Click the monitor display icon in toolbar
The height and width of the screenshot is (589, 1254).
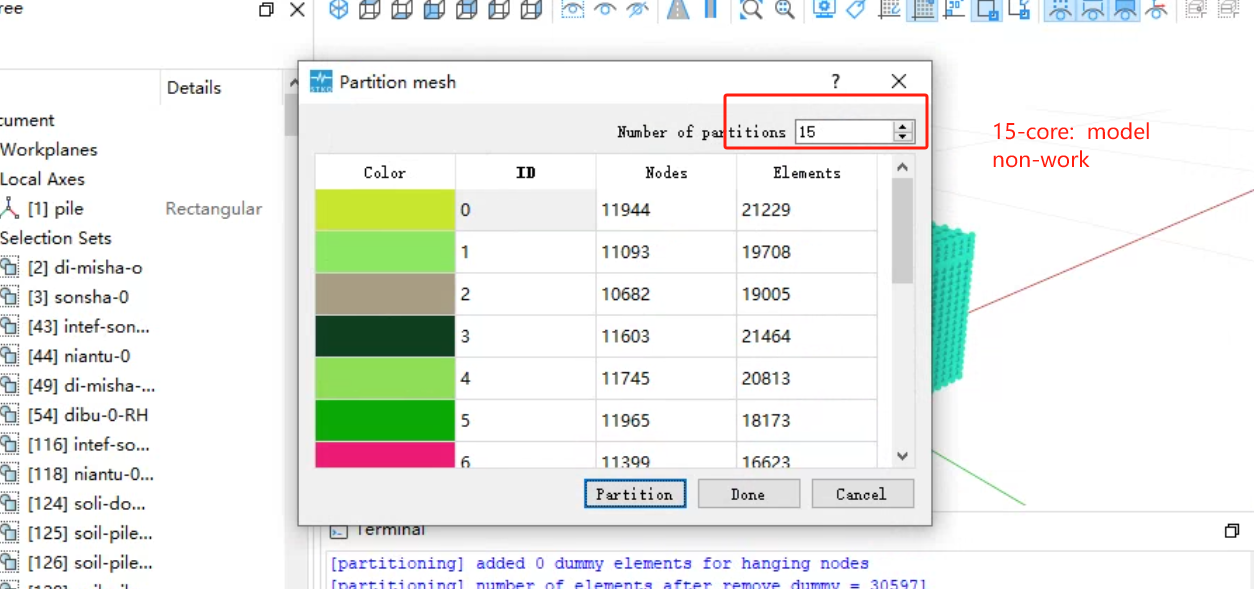point(824,10)
